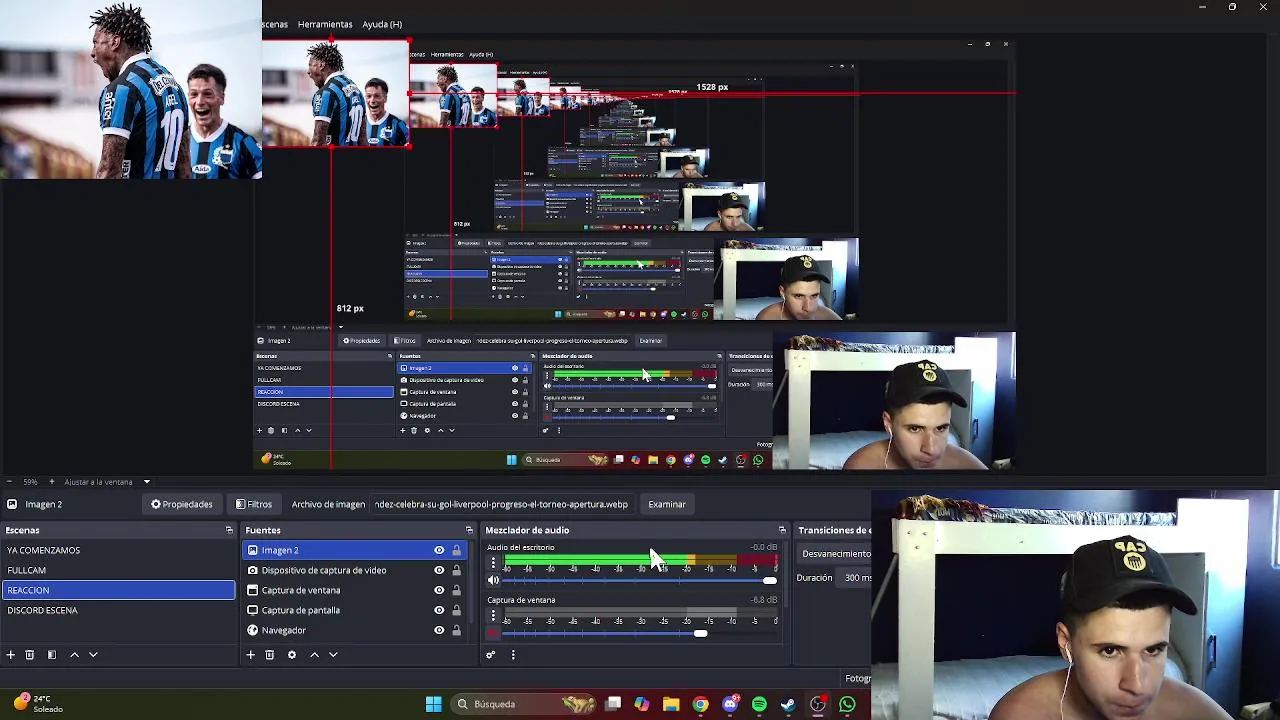The width and height of the screenshot is (1280, 720).
Task: Click Examinar to browse image file
Action: (667, 505)
